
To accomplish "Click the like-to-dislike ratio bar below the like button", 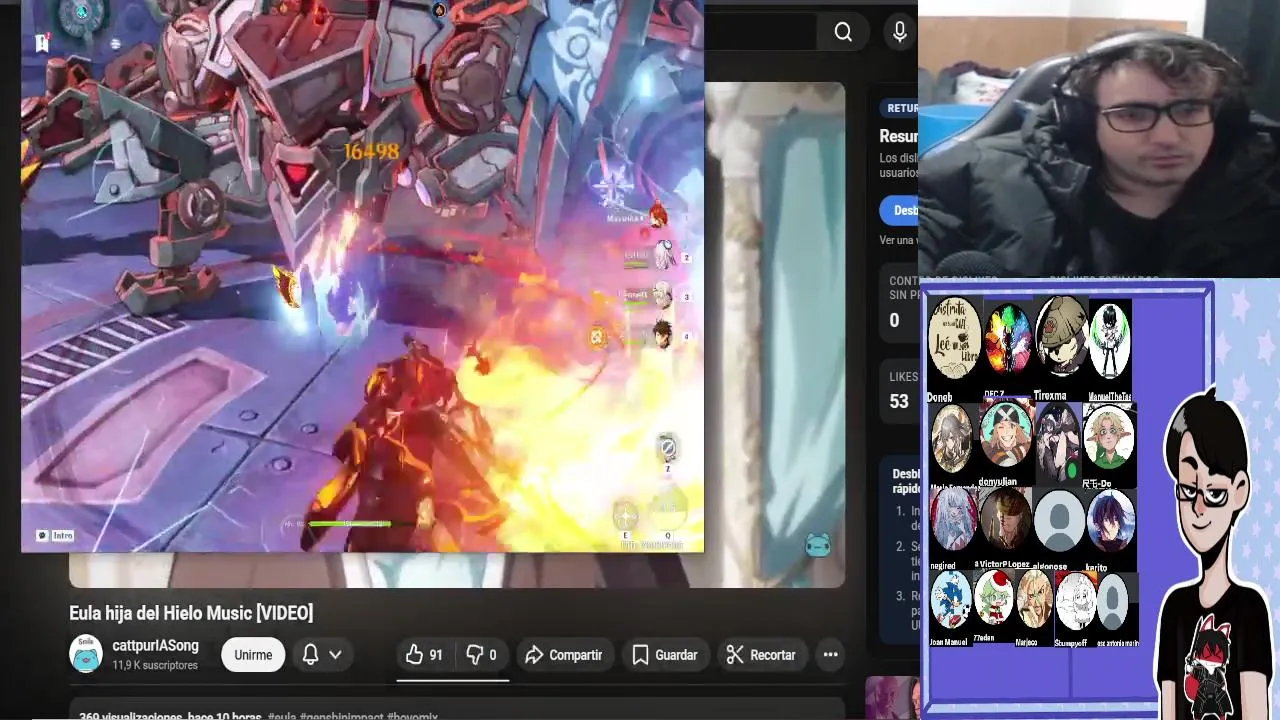I will point(453,679).
